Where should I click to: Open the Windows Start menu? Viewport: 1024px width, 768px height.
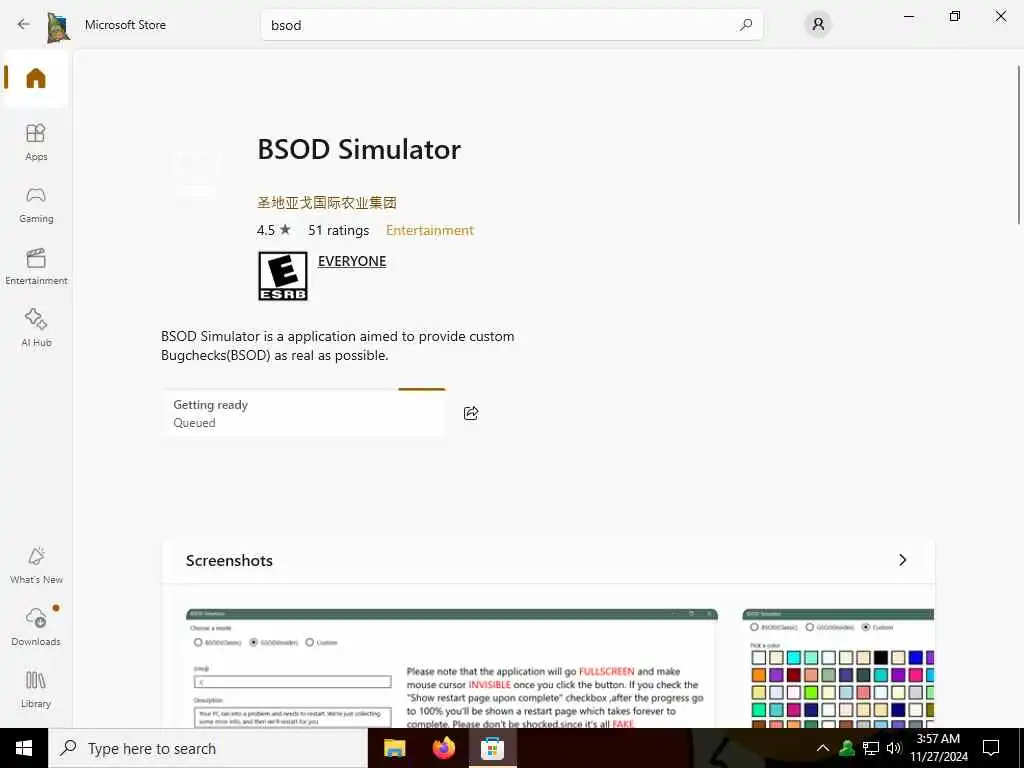pos(24,748)
